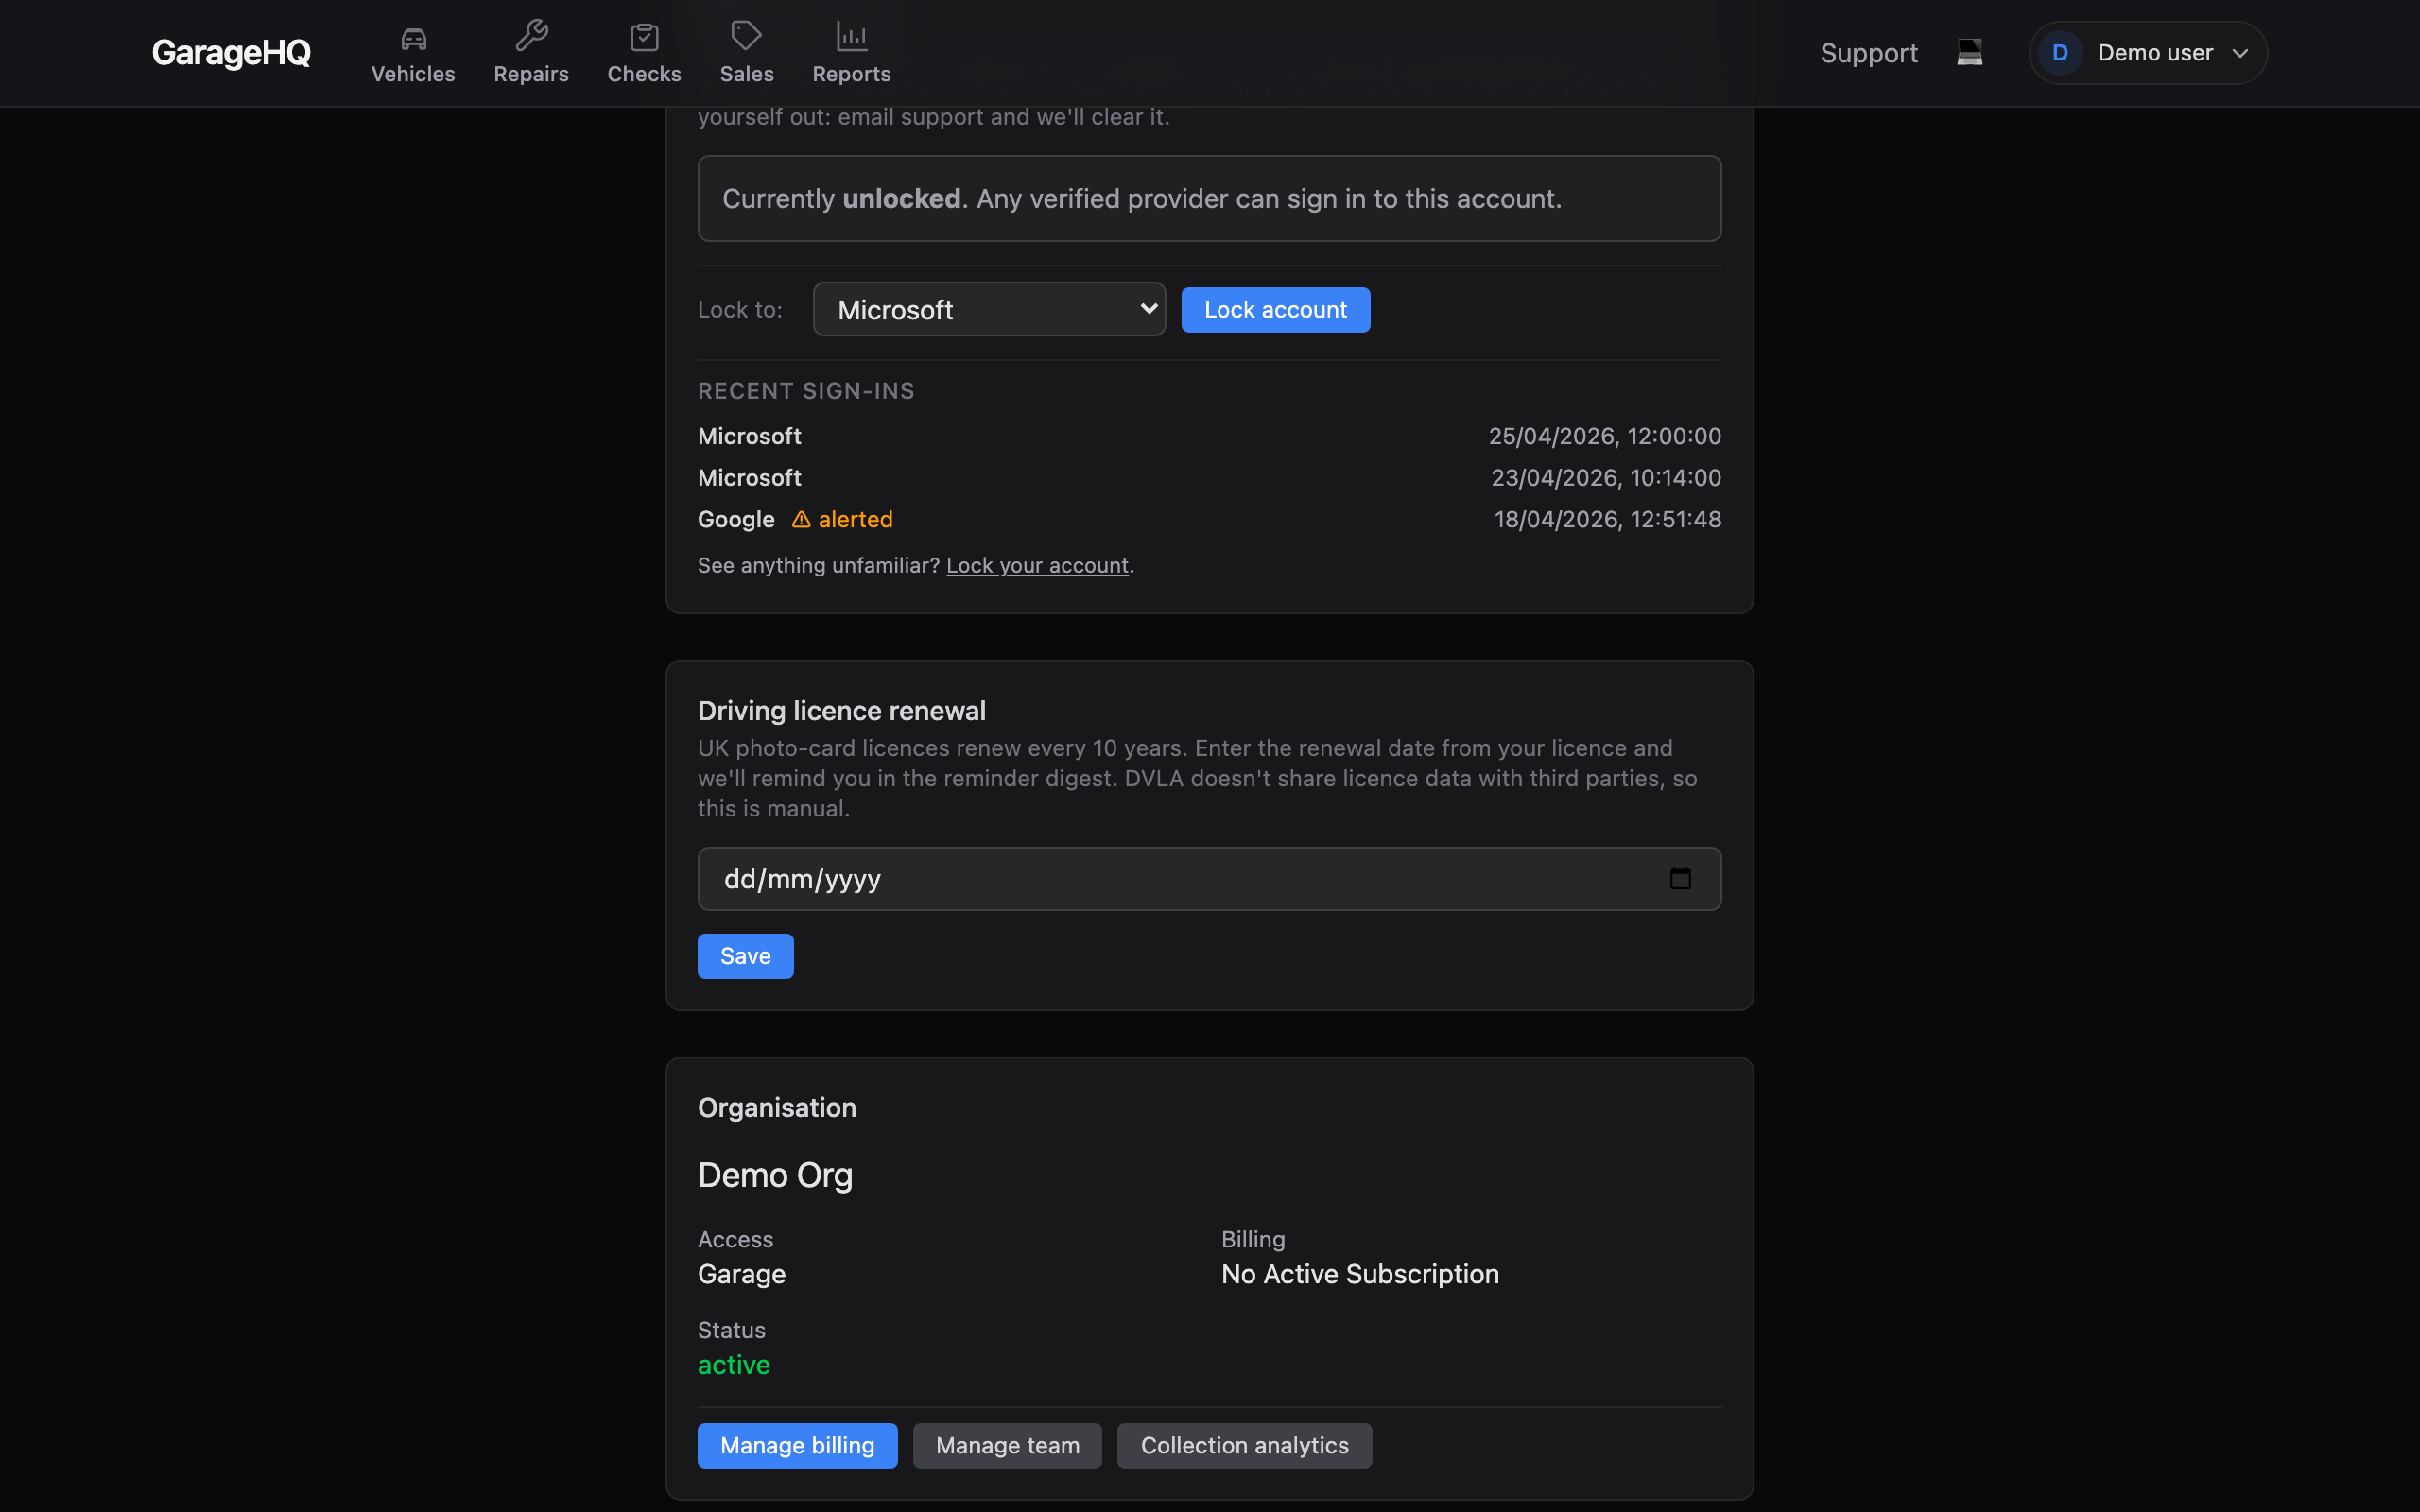2420x1512 pixels.
Task: Select the Vehicles nav label
Action: (x=413, y=74)
